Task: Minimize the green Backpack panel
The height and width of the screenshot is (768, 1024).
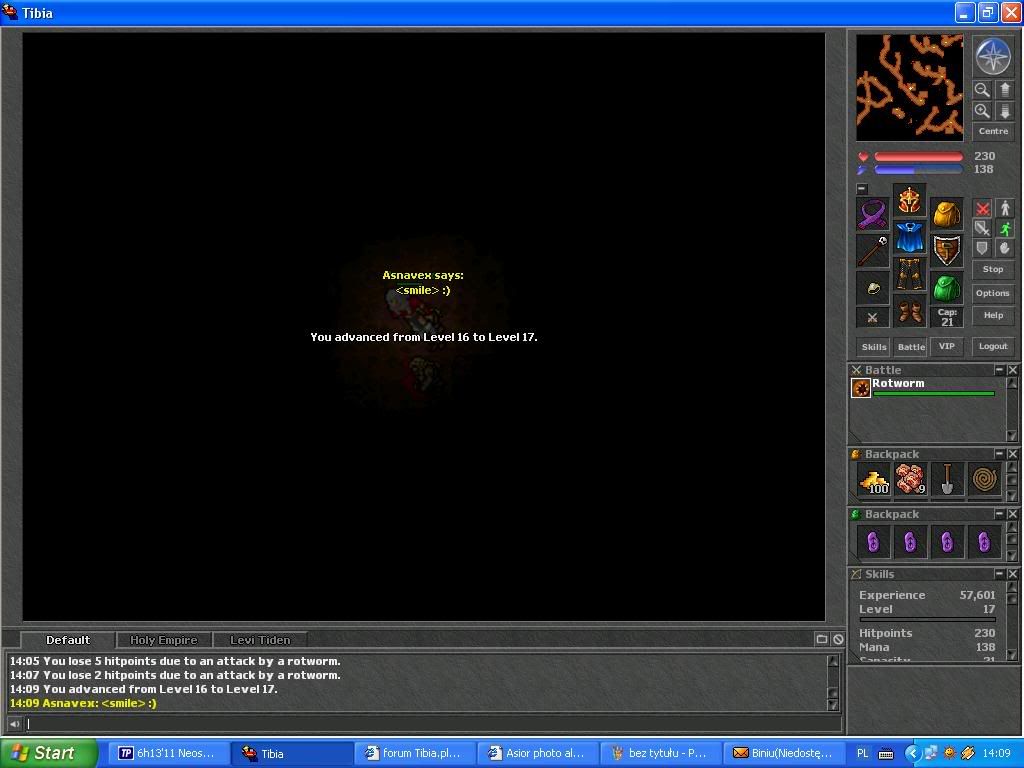Action: (999, 514)
